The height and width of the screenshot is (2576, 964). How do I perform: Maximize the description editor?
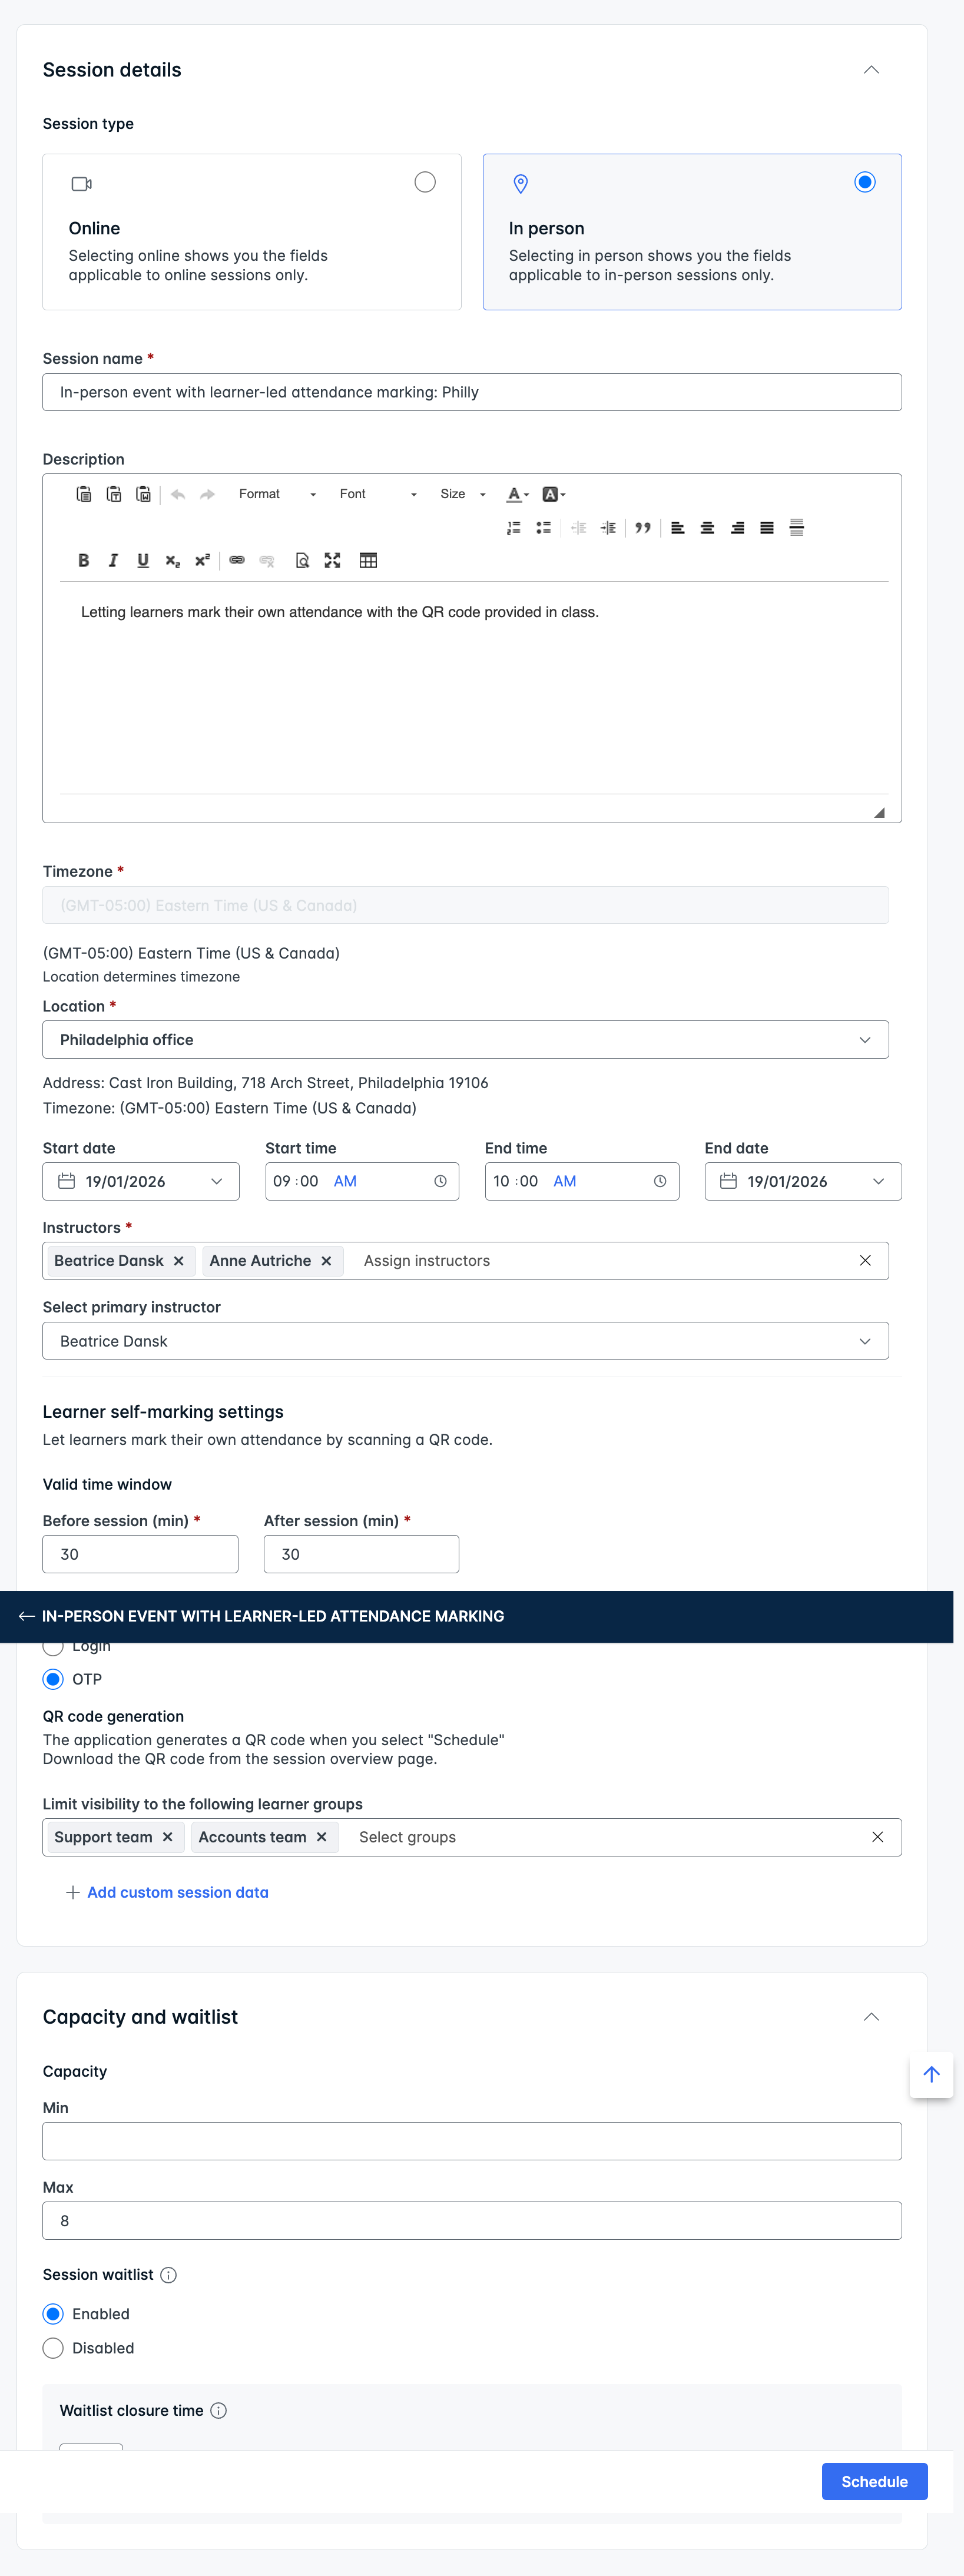click(x=332, y=560)
